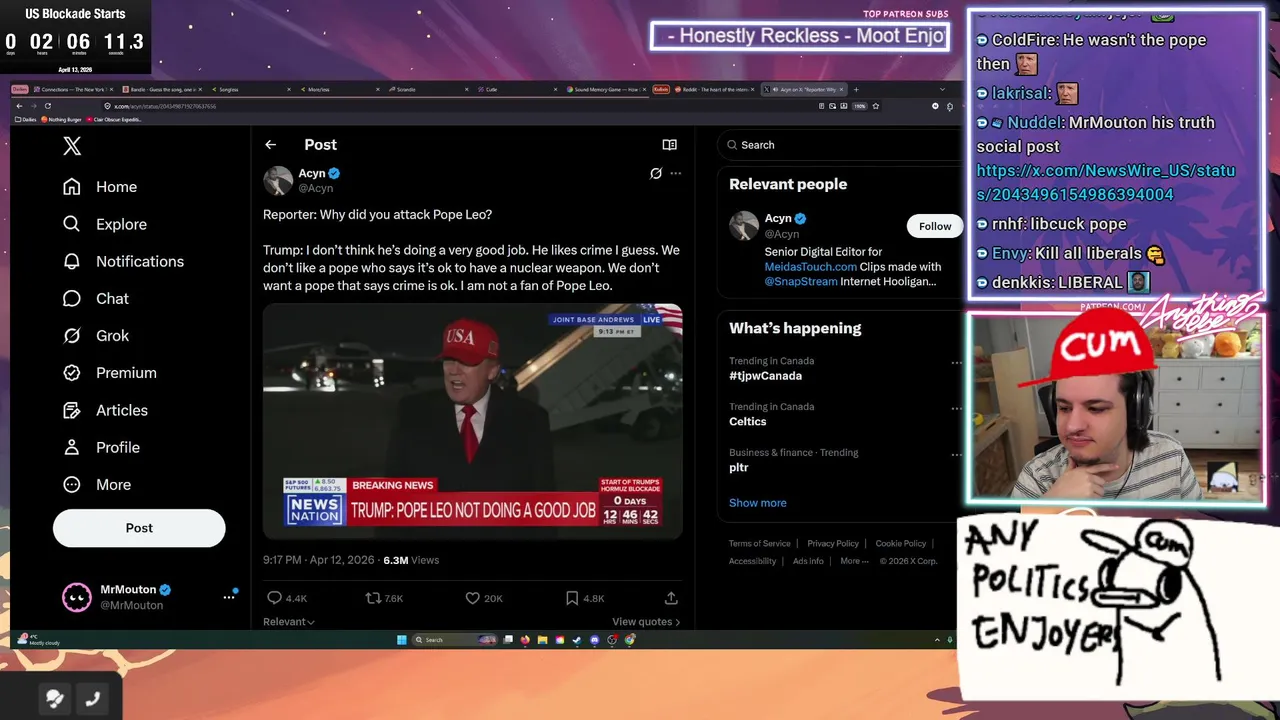Viewport: 1280px width, 720px height.
Task: Open more options for #tjpwCanada trend
Action: pyautogui.click(x=956, y=362)
